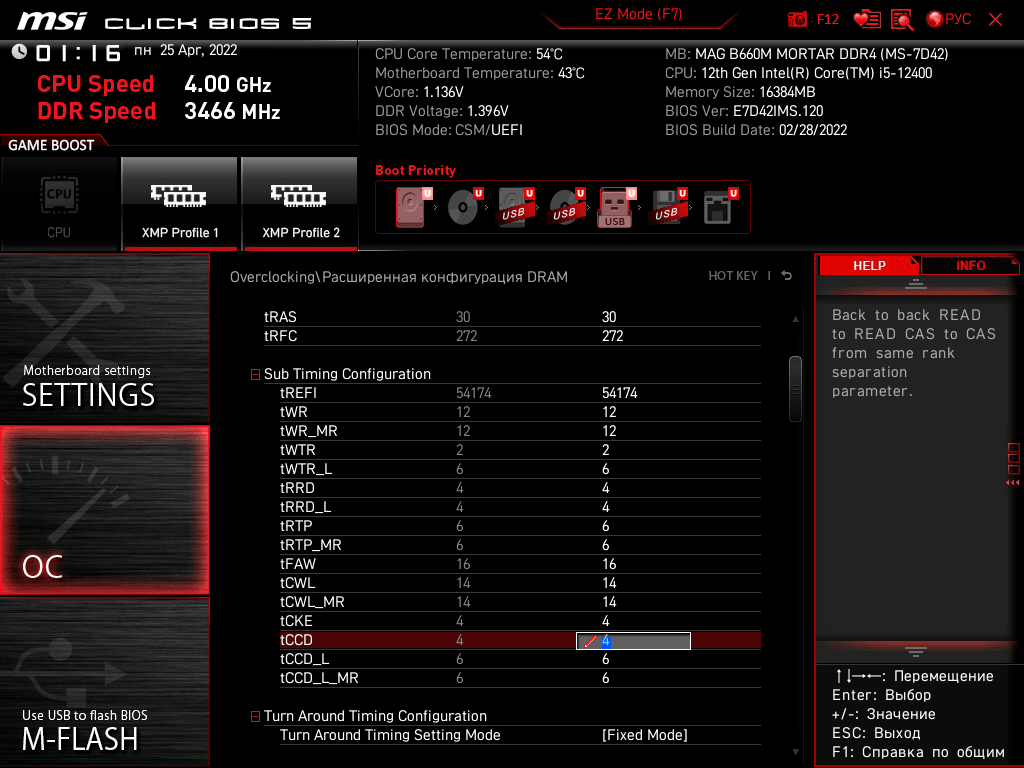This screenshot has height=768, width=1024.
Task: Select the tCWL timing row
Action: coord(520,583)
